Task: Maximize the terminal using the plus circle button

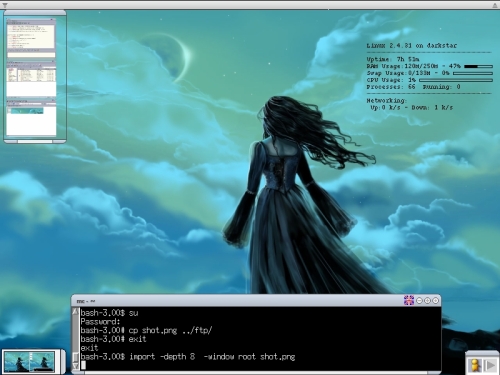Action: pyautogui.click(x=427, y=301)
